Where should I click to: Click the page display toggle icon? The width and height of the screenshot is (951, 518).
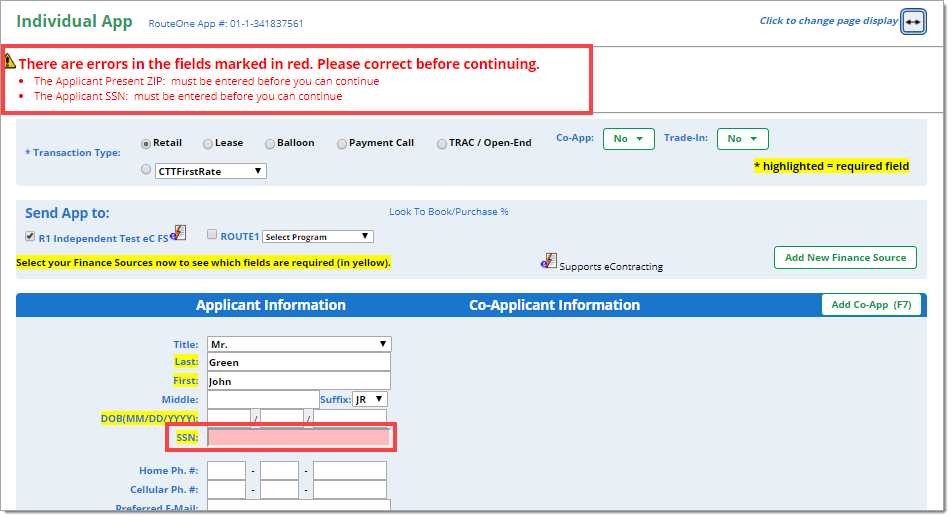click(913, 21)
